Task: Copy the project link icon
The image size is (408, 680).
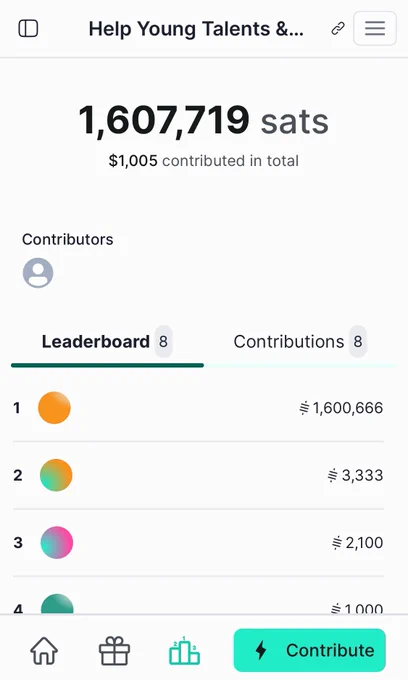Action: pos(338,29)
